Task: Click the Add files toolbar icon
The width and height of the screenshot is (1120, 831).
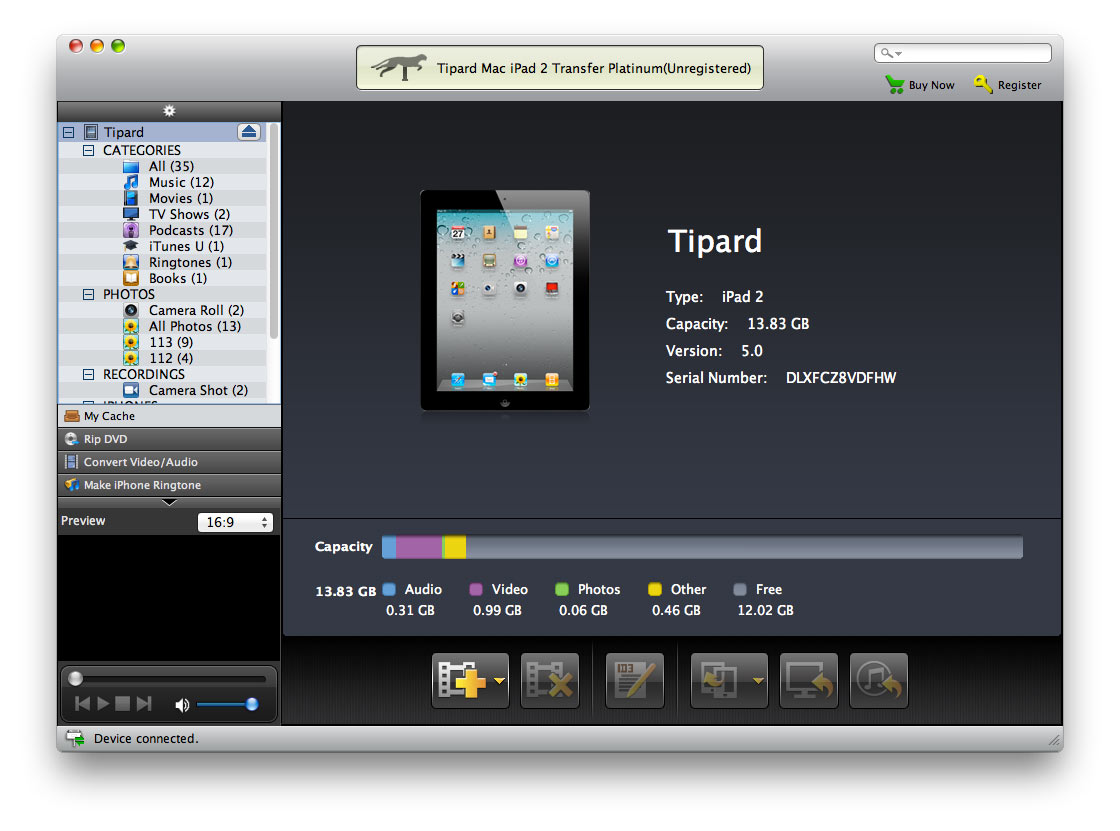Action: coord(462,680)
